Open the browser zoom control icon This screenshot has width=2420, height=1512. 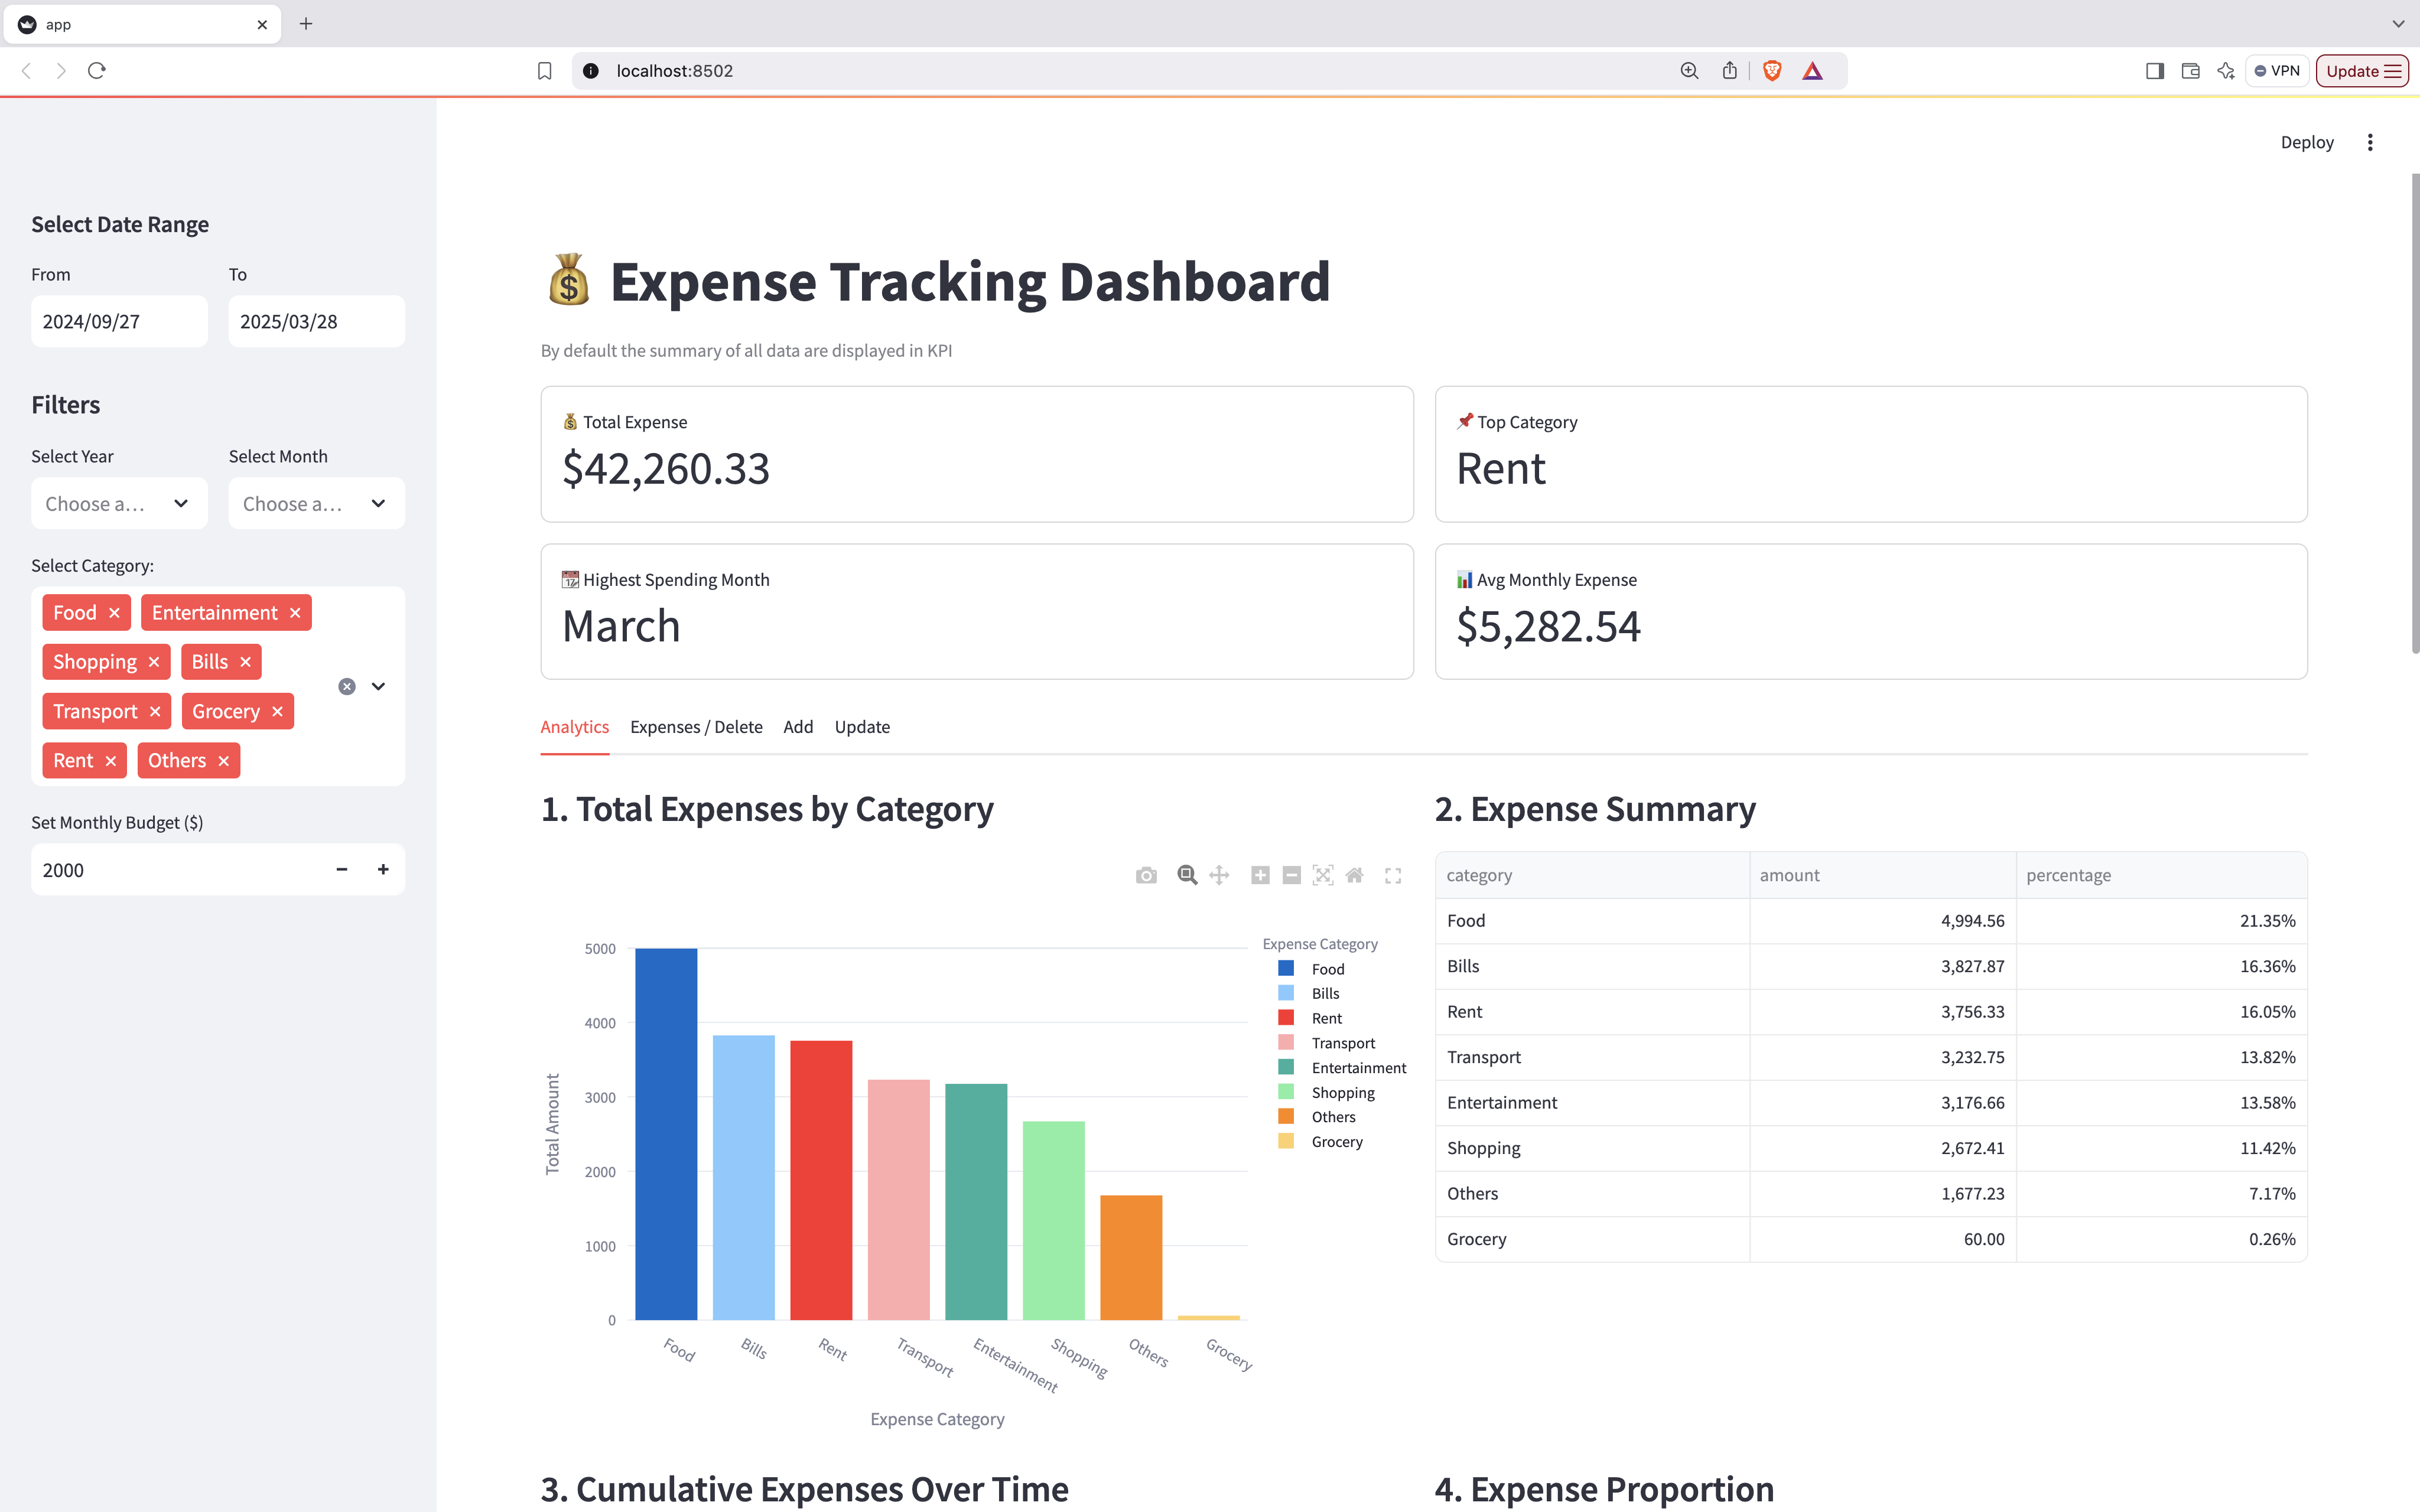[x=1689, y=71]
